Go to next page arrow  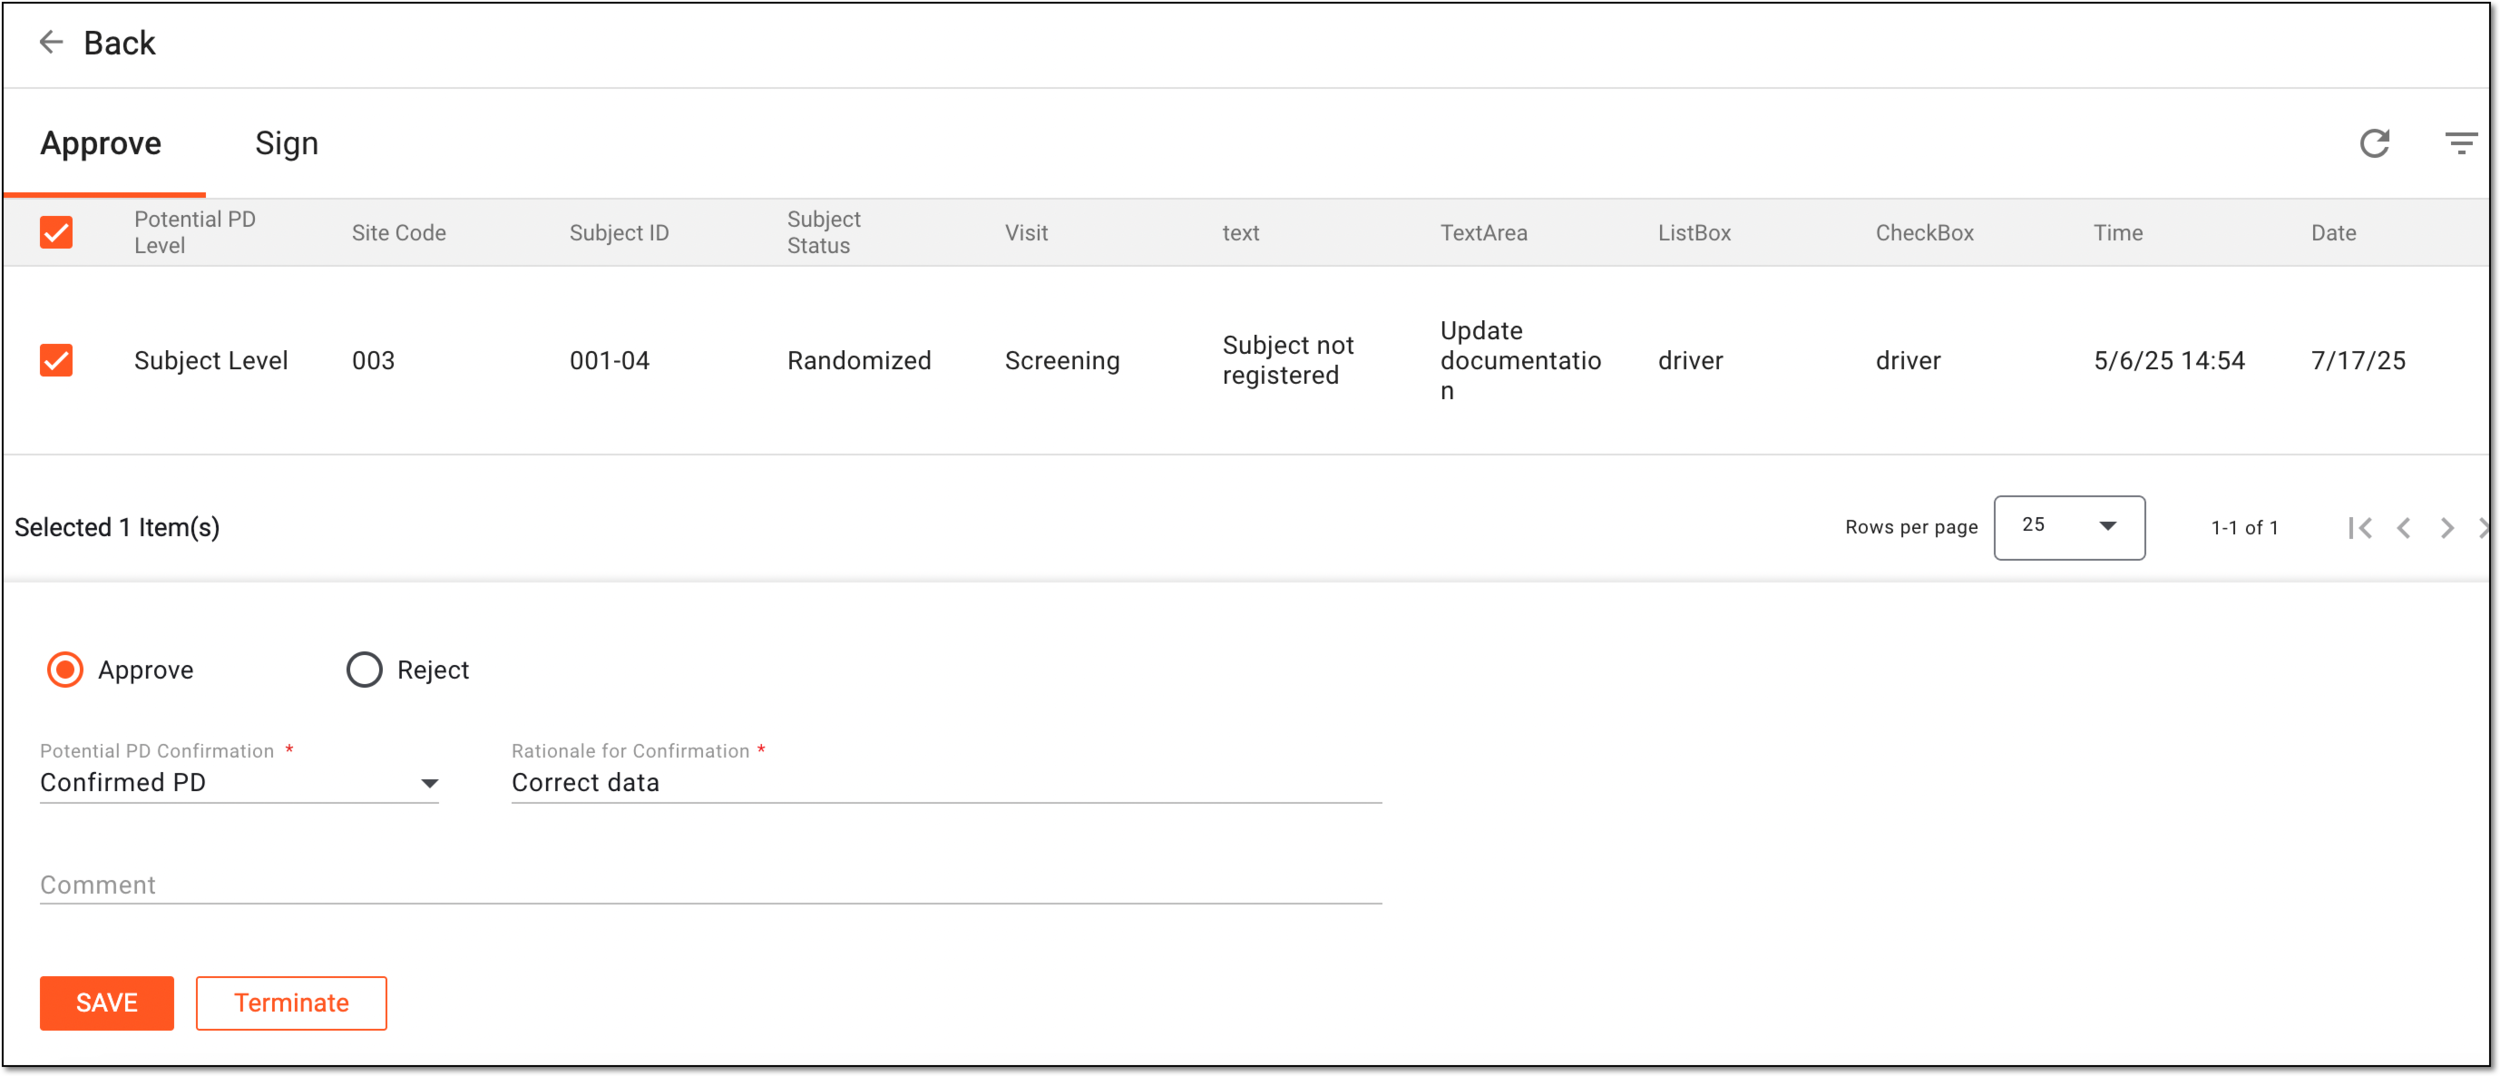[2446, 528]
